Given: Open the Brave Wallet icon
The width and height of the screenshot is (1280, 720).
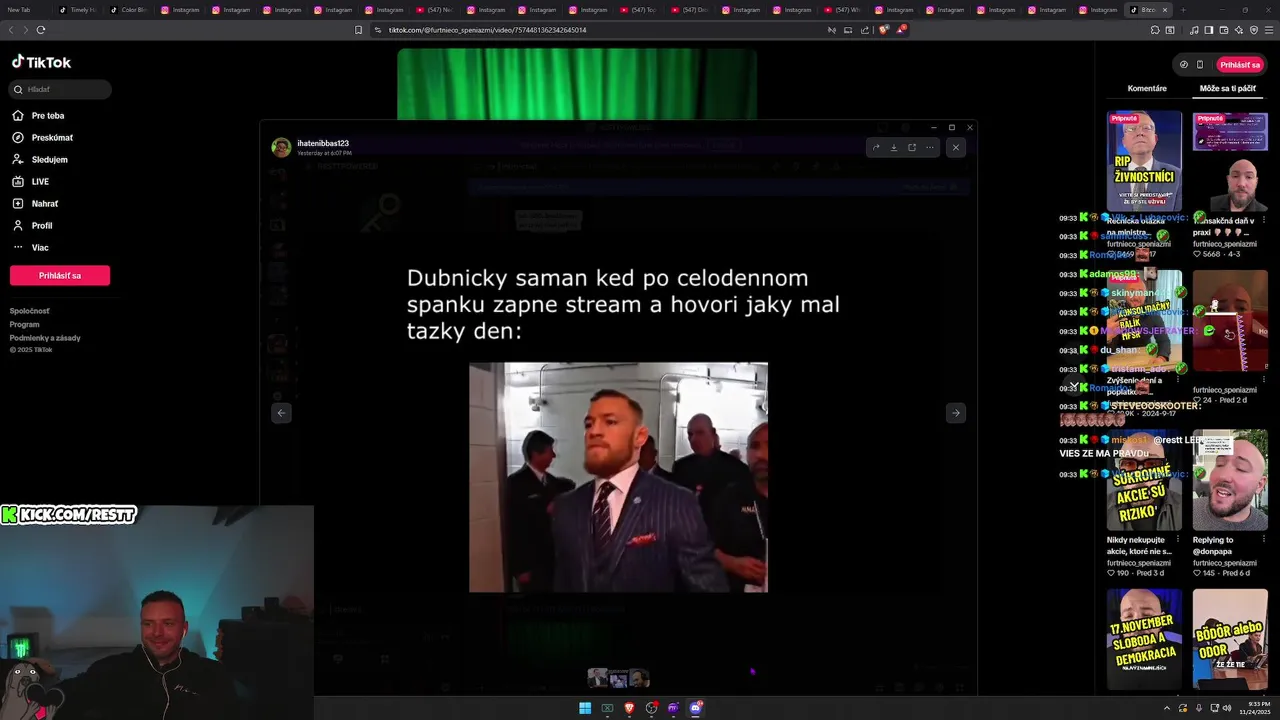Looking at the screenshot, I should tap(1222, 30).
